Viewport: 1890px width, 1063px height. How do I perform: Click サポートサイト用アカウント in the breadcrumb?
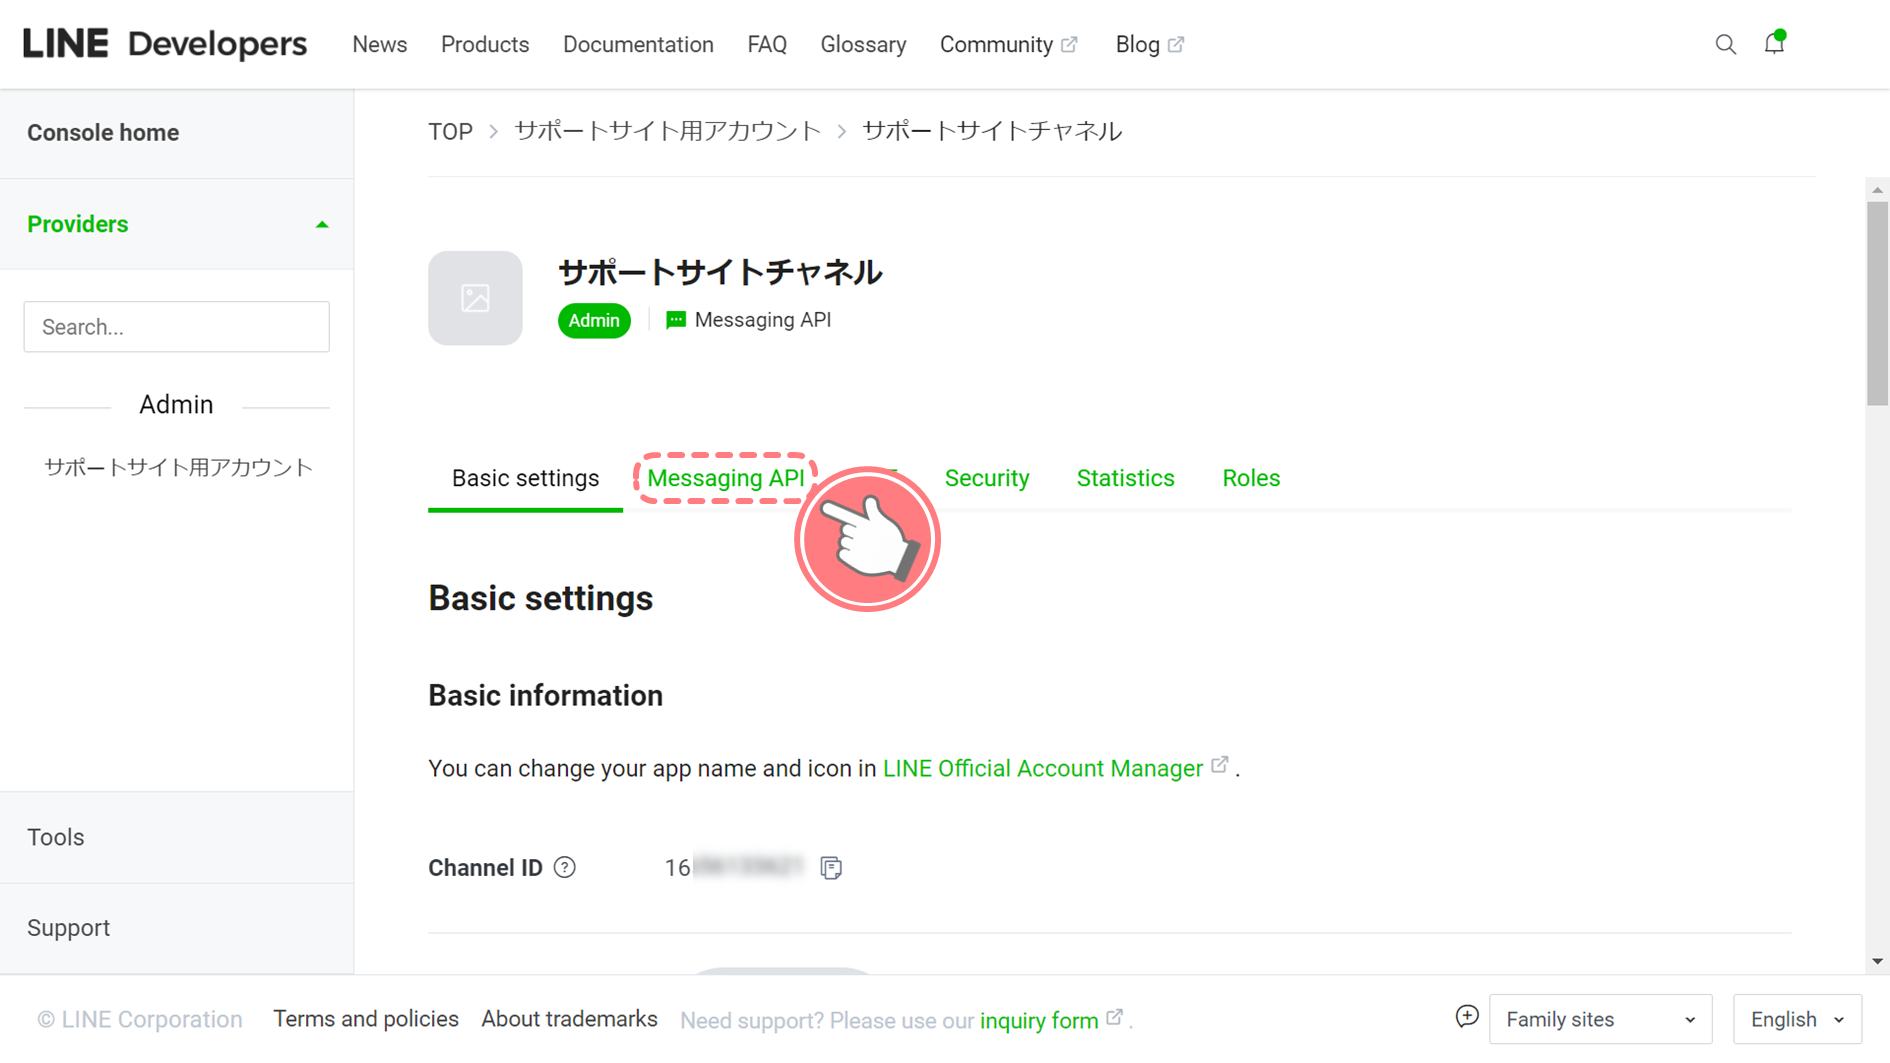[667, 131]
